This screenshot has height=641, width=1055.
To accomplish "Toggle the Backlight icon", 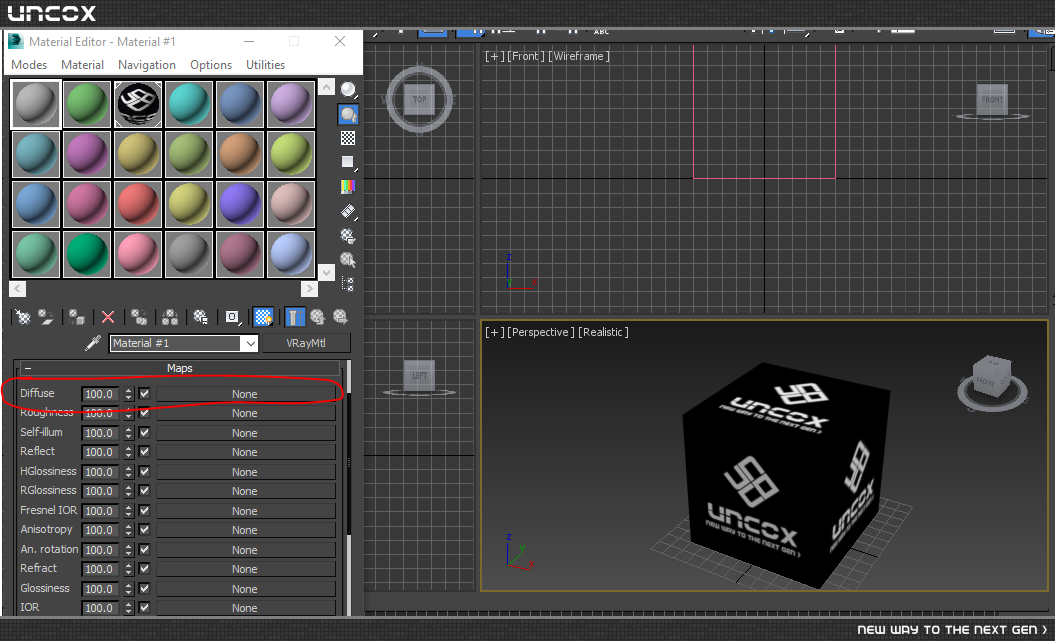I will [348, 114].
